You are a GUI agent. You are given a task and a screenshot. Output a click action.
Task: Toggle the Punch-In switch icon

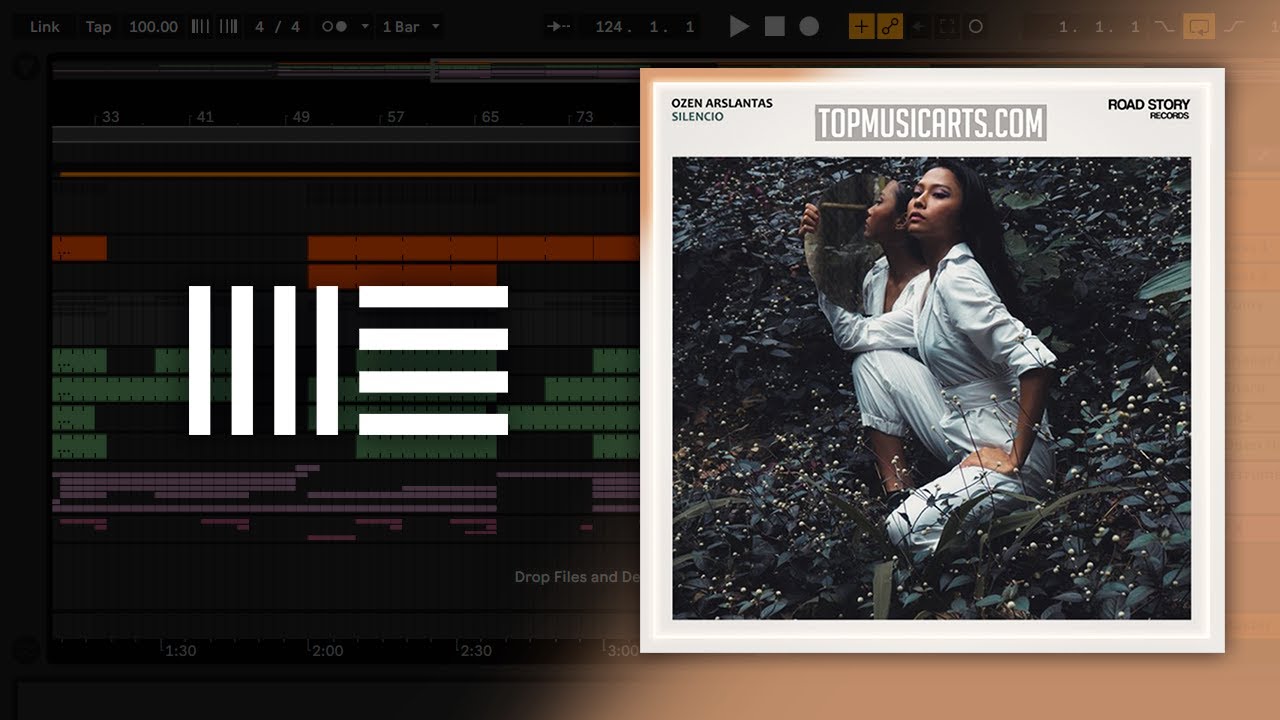pos(1163,27)
